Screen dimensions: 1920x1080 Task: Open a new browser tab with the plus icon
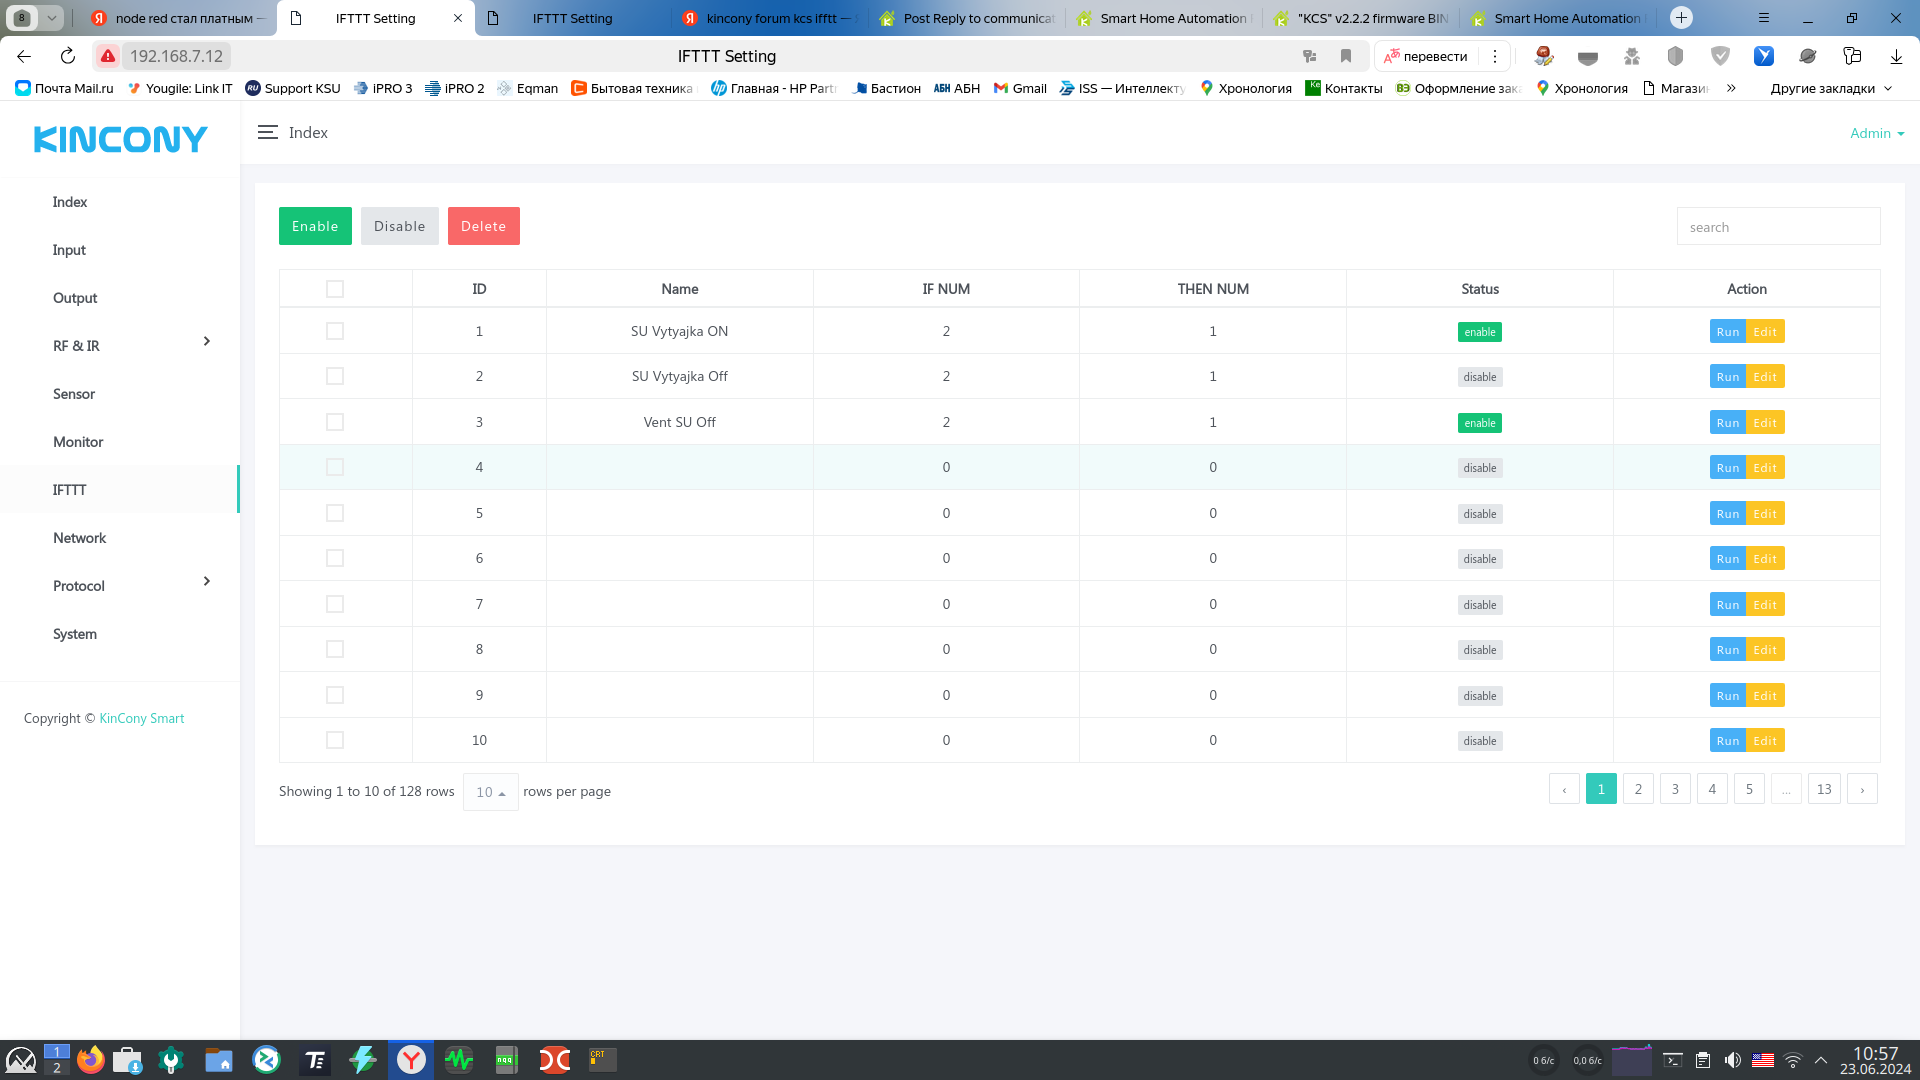(x=1681, y=18)
